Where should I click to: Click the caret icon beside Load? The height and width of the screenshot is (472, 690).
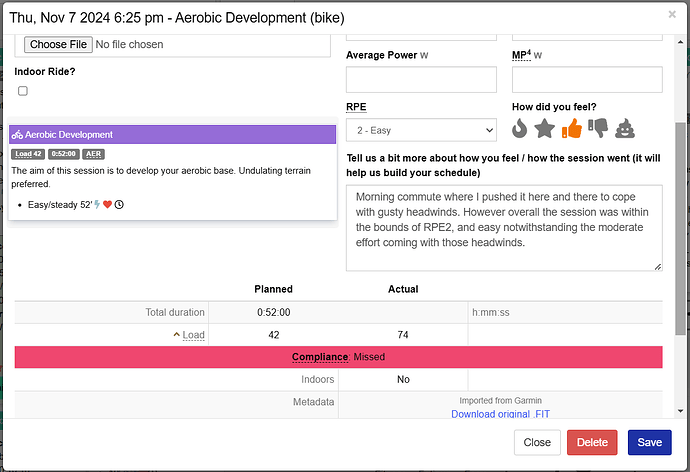click(176, 335)
